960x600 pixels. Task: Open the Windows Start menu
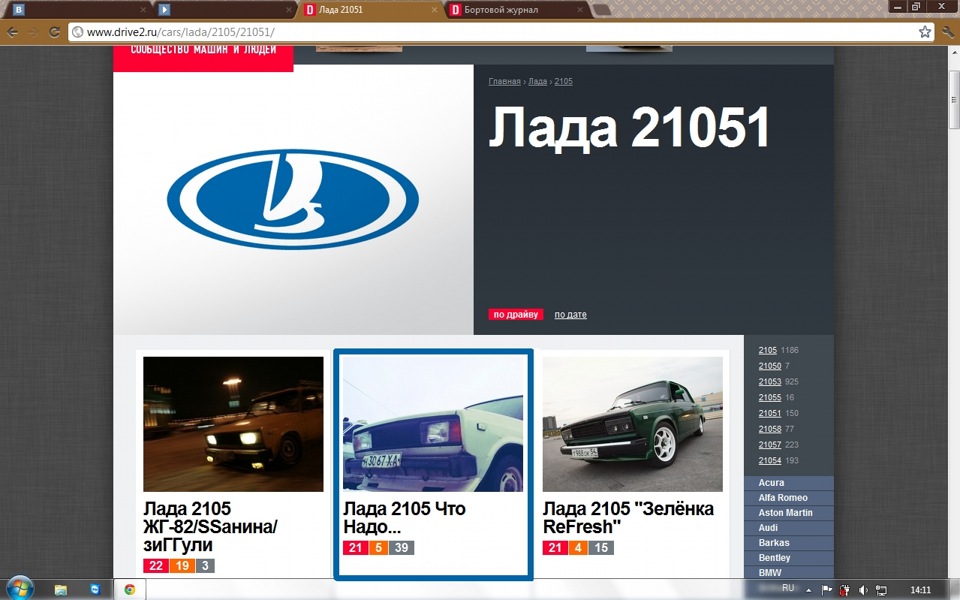(18, 590)
